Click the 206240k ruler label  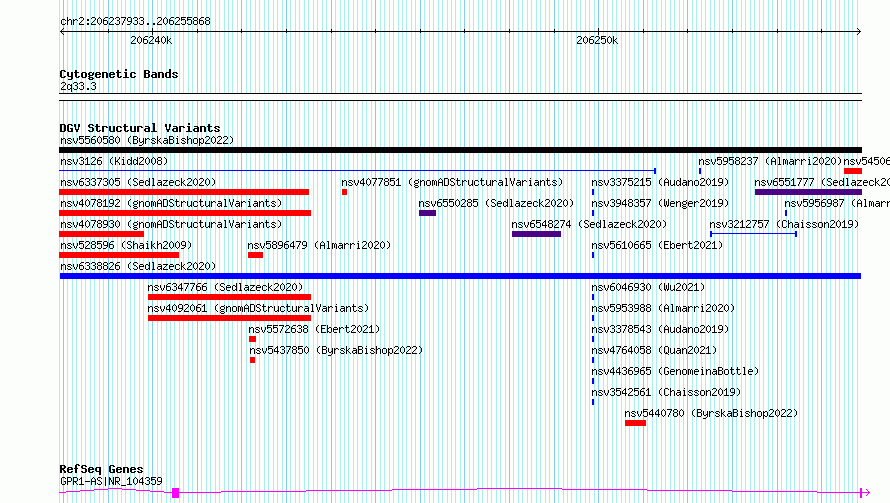(151, 41)
